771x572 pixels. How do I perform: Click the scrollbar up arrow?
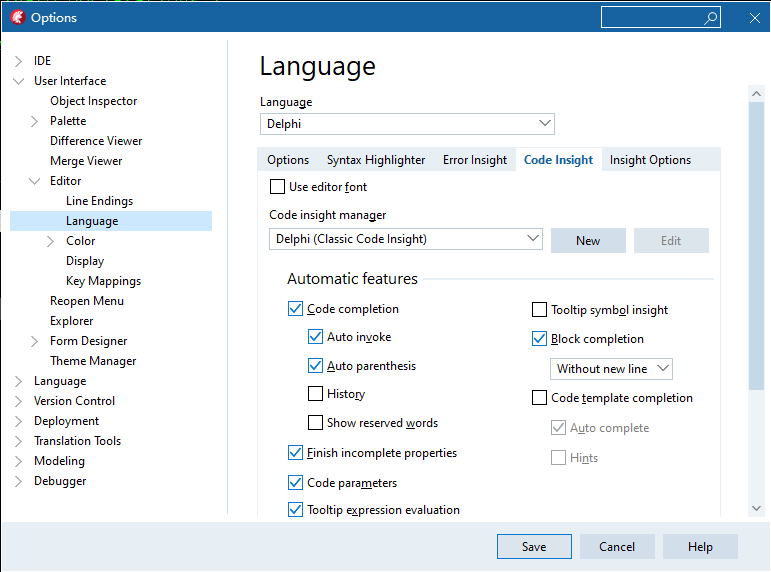pyautogui.click(x=756, y=93)
